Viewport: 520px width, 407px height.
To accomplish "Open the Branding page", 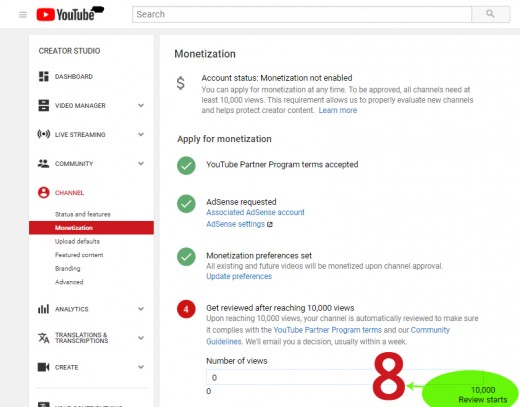I will (x=68, y=268).
